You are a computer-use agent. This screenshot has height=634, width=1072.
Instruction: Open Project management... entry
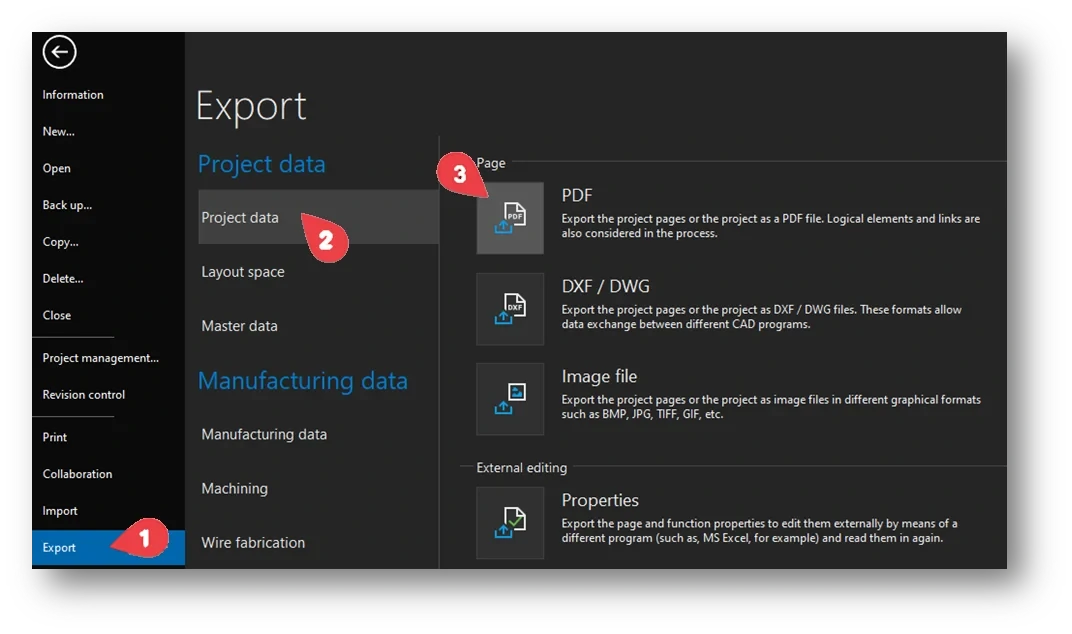(x=100, y=358)
